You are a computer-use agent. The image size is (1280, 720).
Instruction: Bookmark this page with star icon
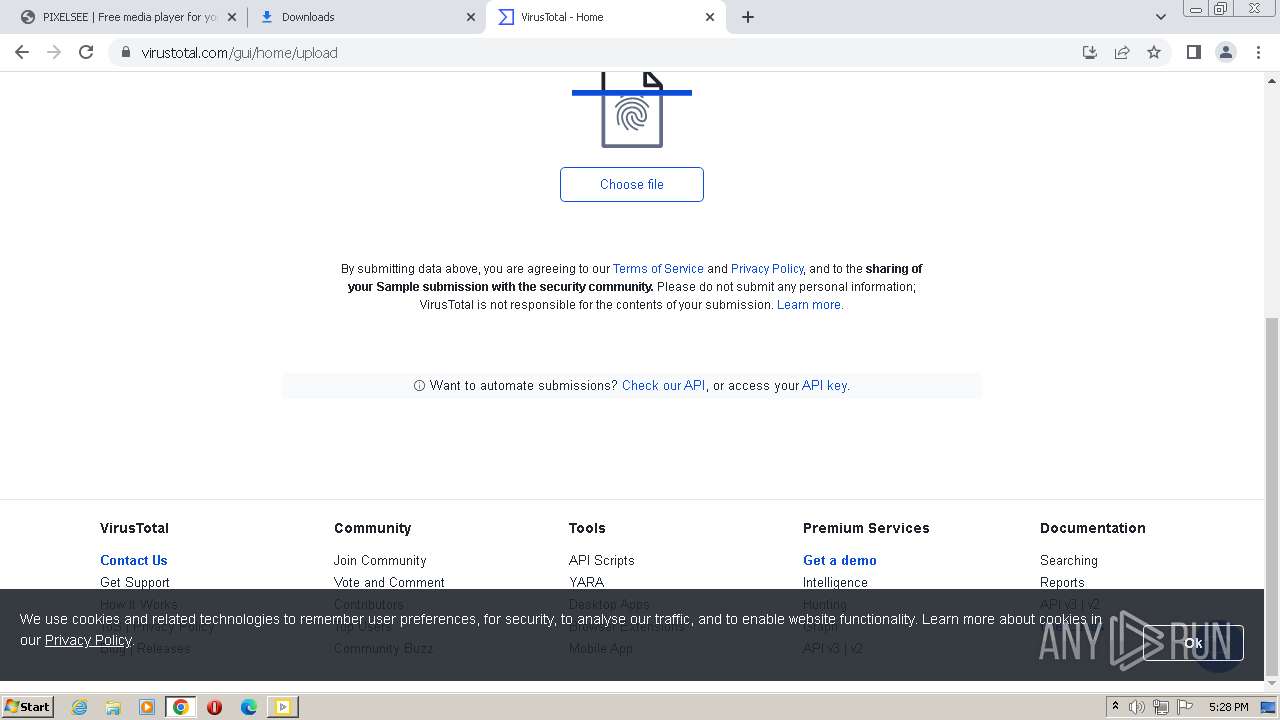pyautogui.click(x=1154, y=52)
